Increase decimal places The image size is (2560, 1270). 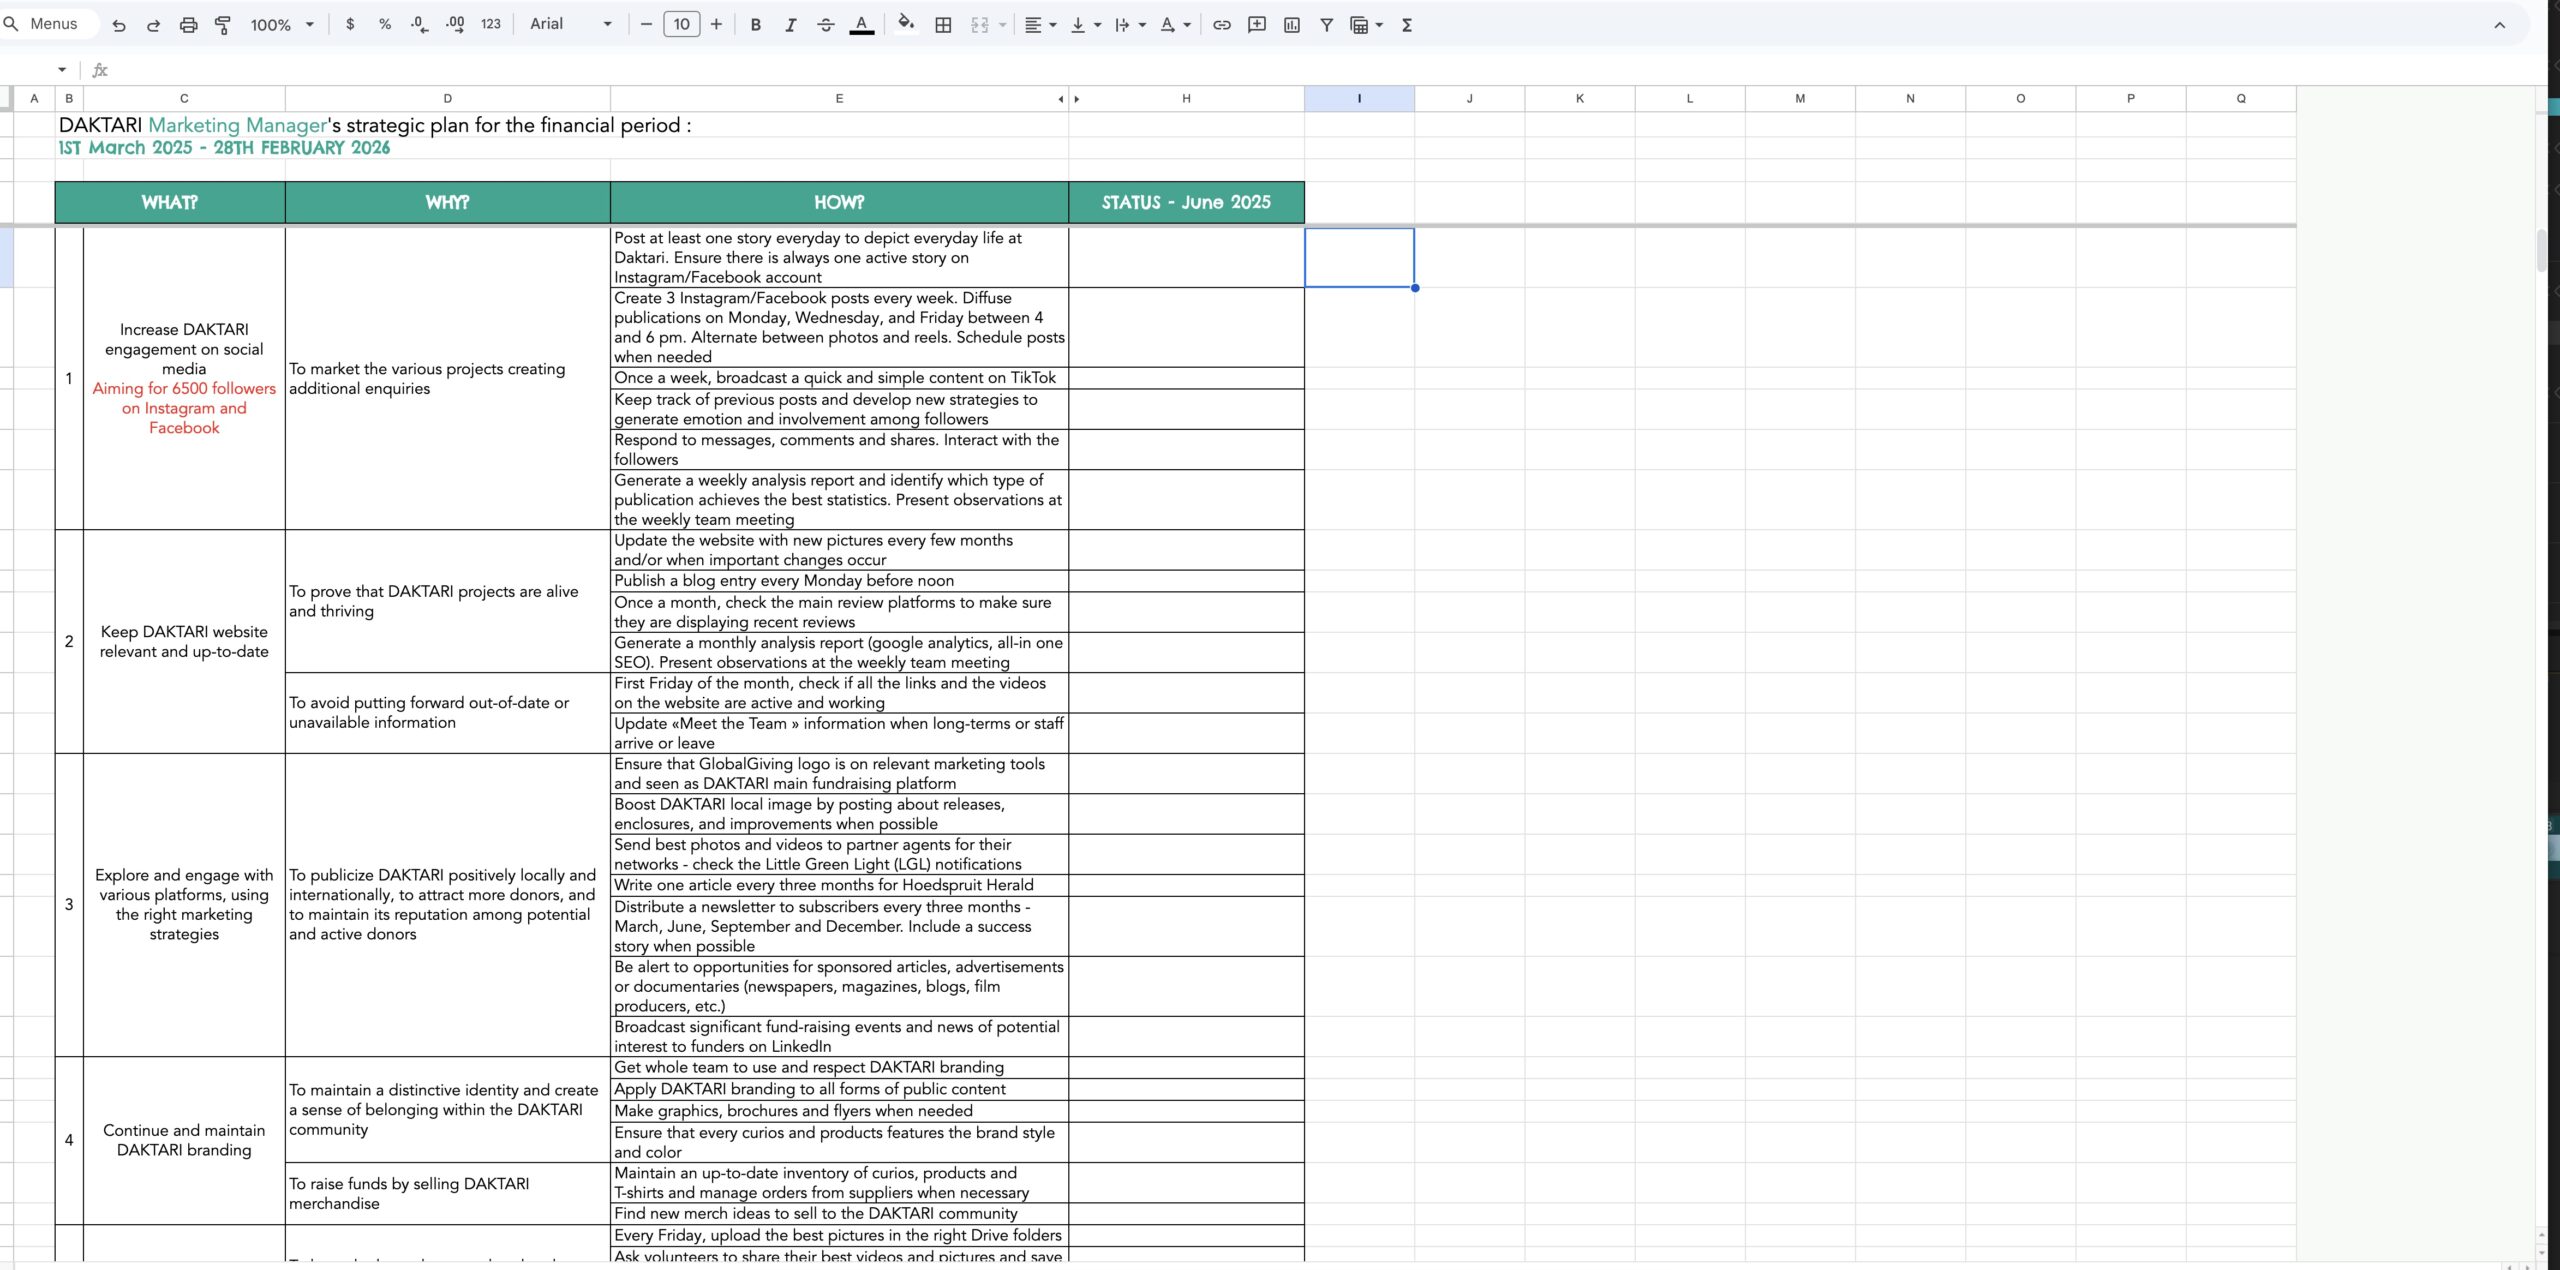pos(455,24)
